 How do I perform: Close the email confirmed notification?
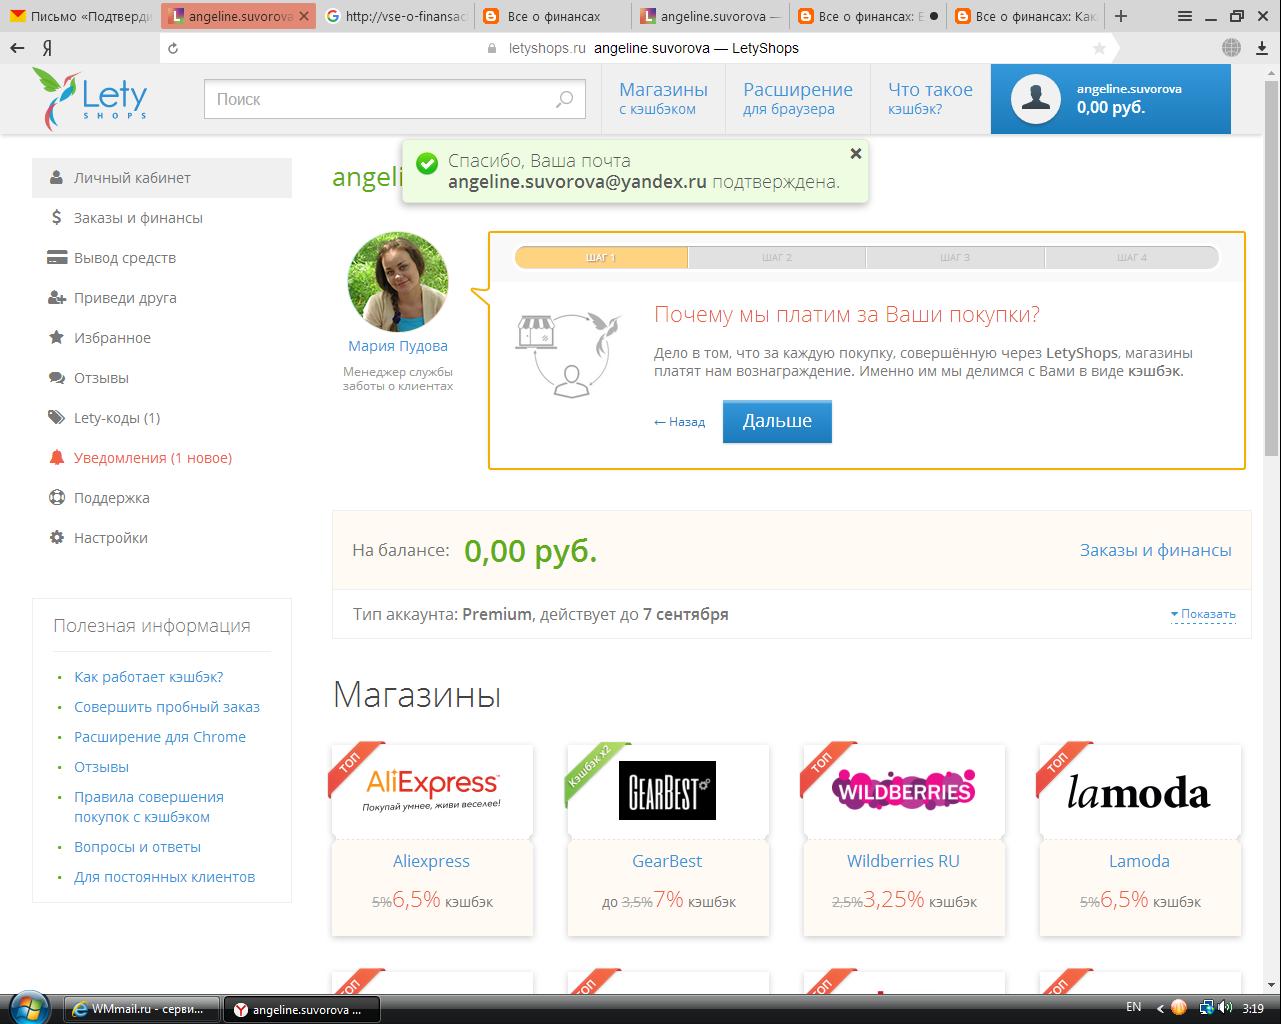tap(855, 153)
